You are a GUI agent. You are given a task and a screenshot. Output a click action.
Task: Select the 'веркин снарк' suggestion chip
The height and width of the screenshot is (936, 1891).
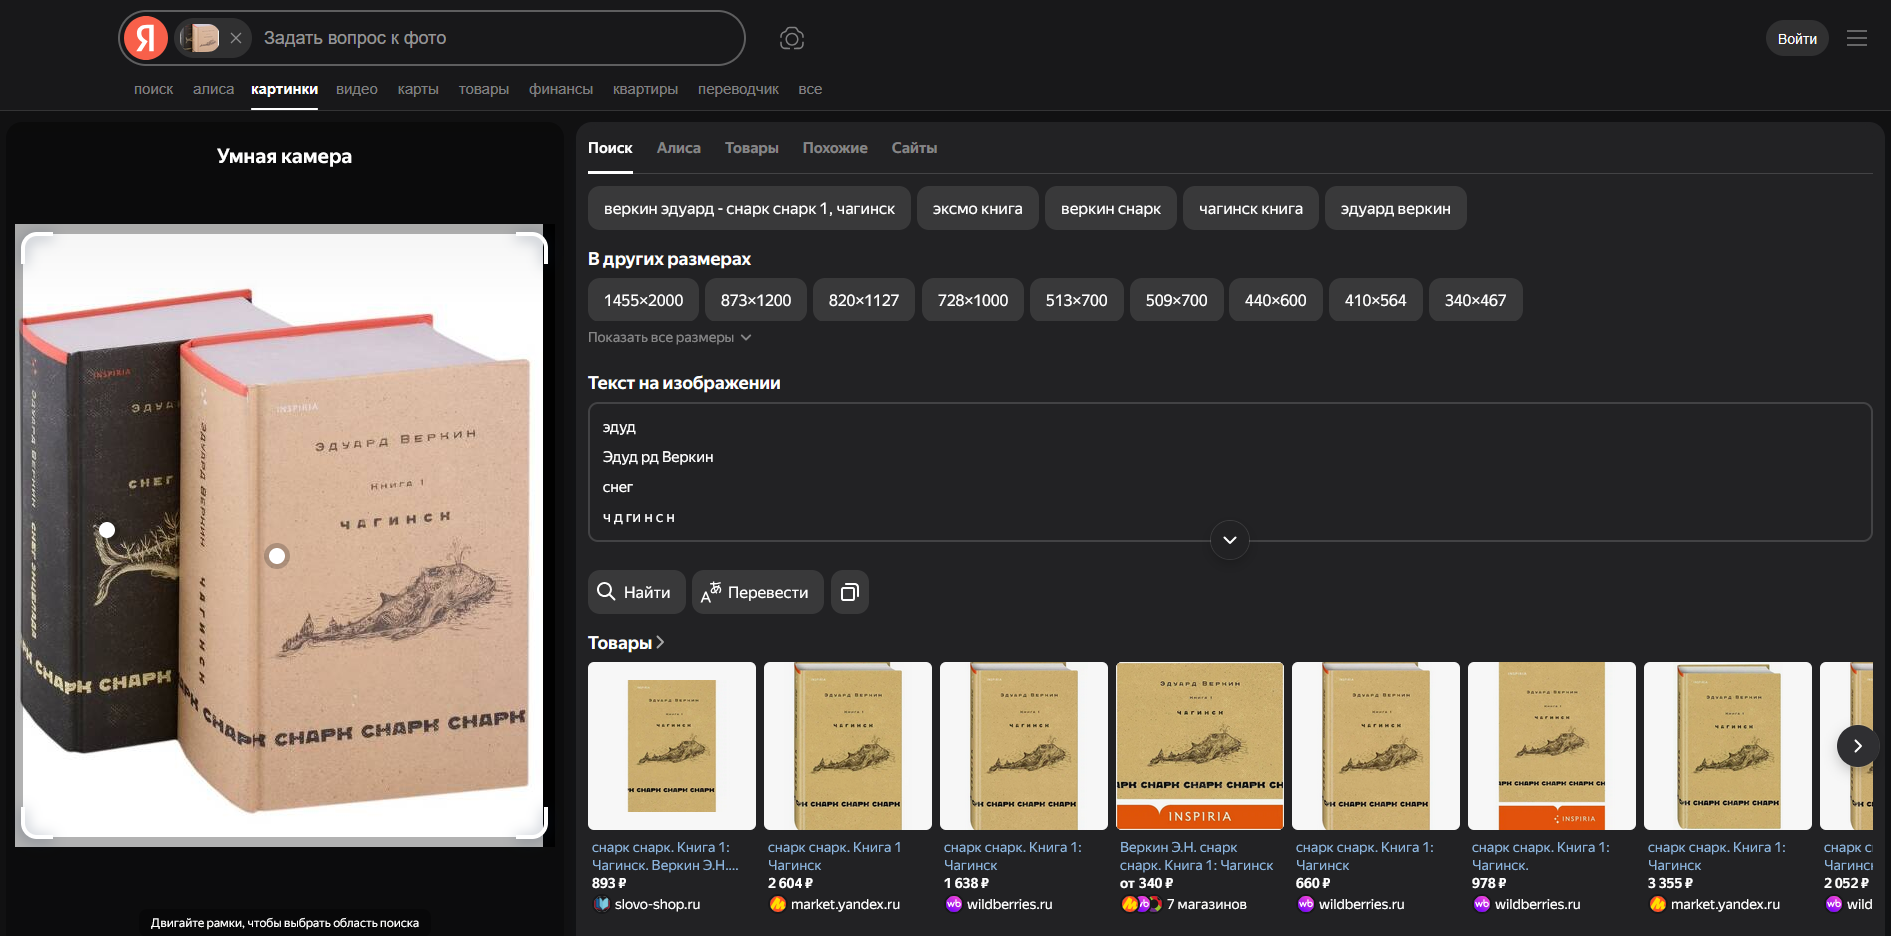point(1111,209)
